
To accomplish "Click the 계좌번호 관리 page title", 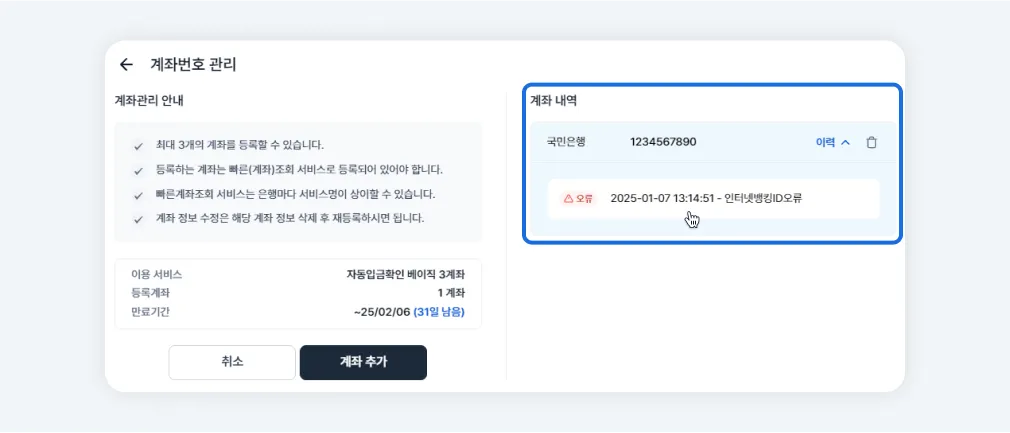I will (193, 64).
